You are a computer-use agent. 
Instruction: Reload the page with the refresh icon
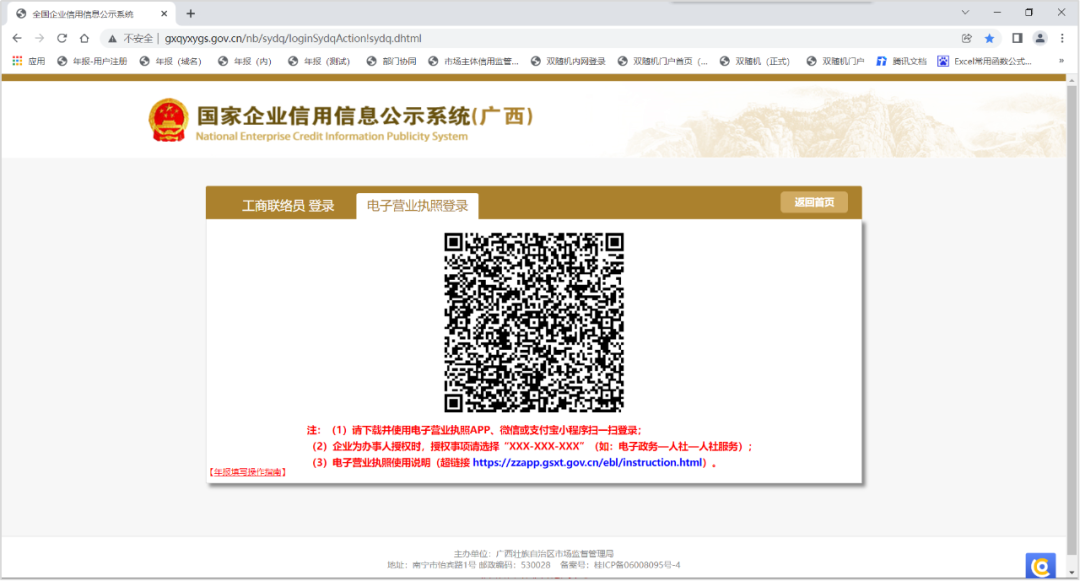tap(62, 39)
